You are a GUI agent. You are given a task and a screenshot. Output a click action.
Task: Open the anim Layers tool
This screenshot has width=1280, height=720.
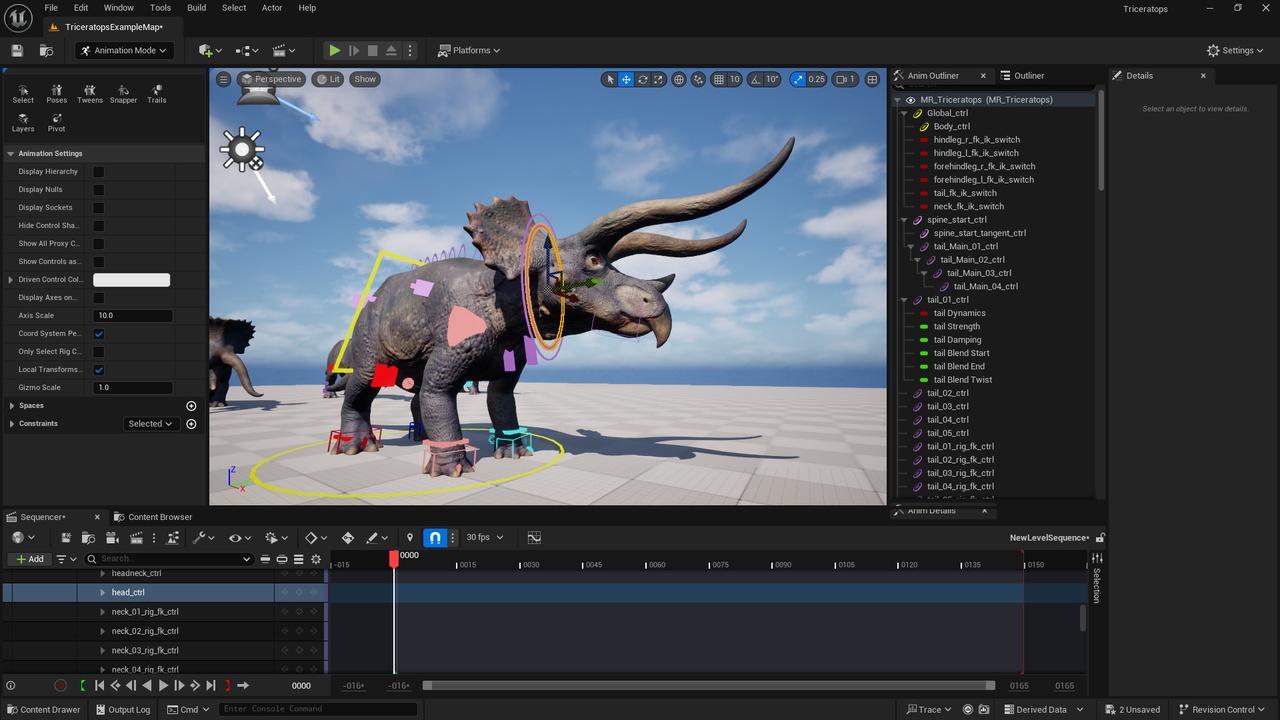(23, 123)
